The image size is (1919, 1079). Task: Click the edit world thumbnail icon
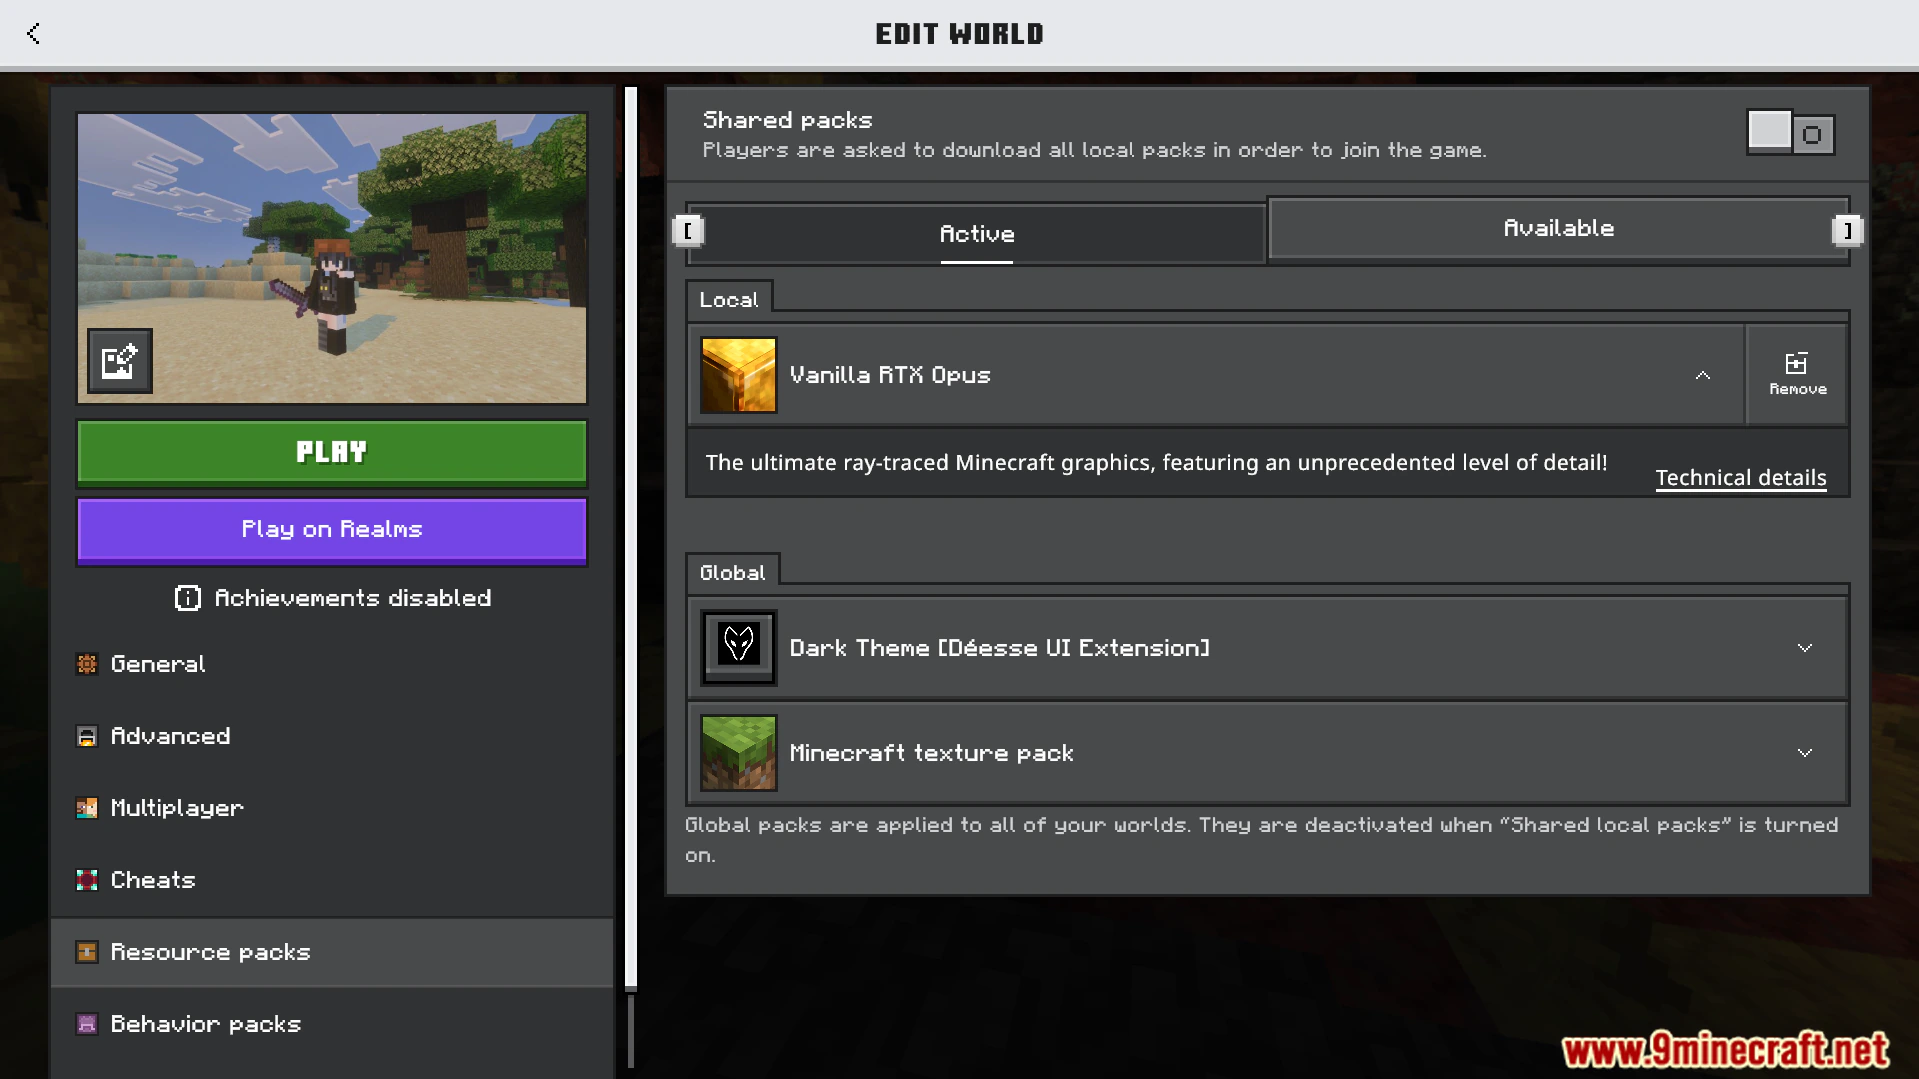tap(119, 360)
